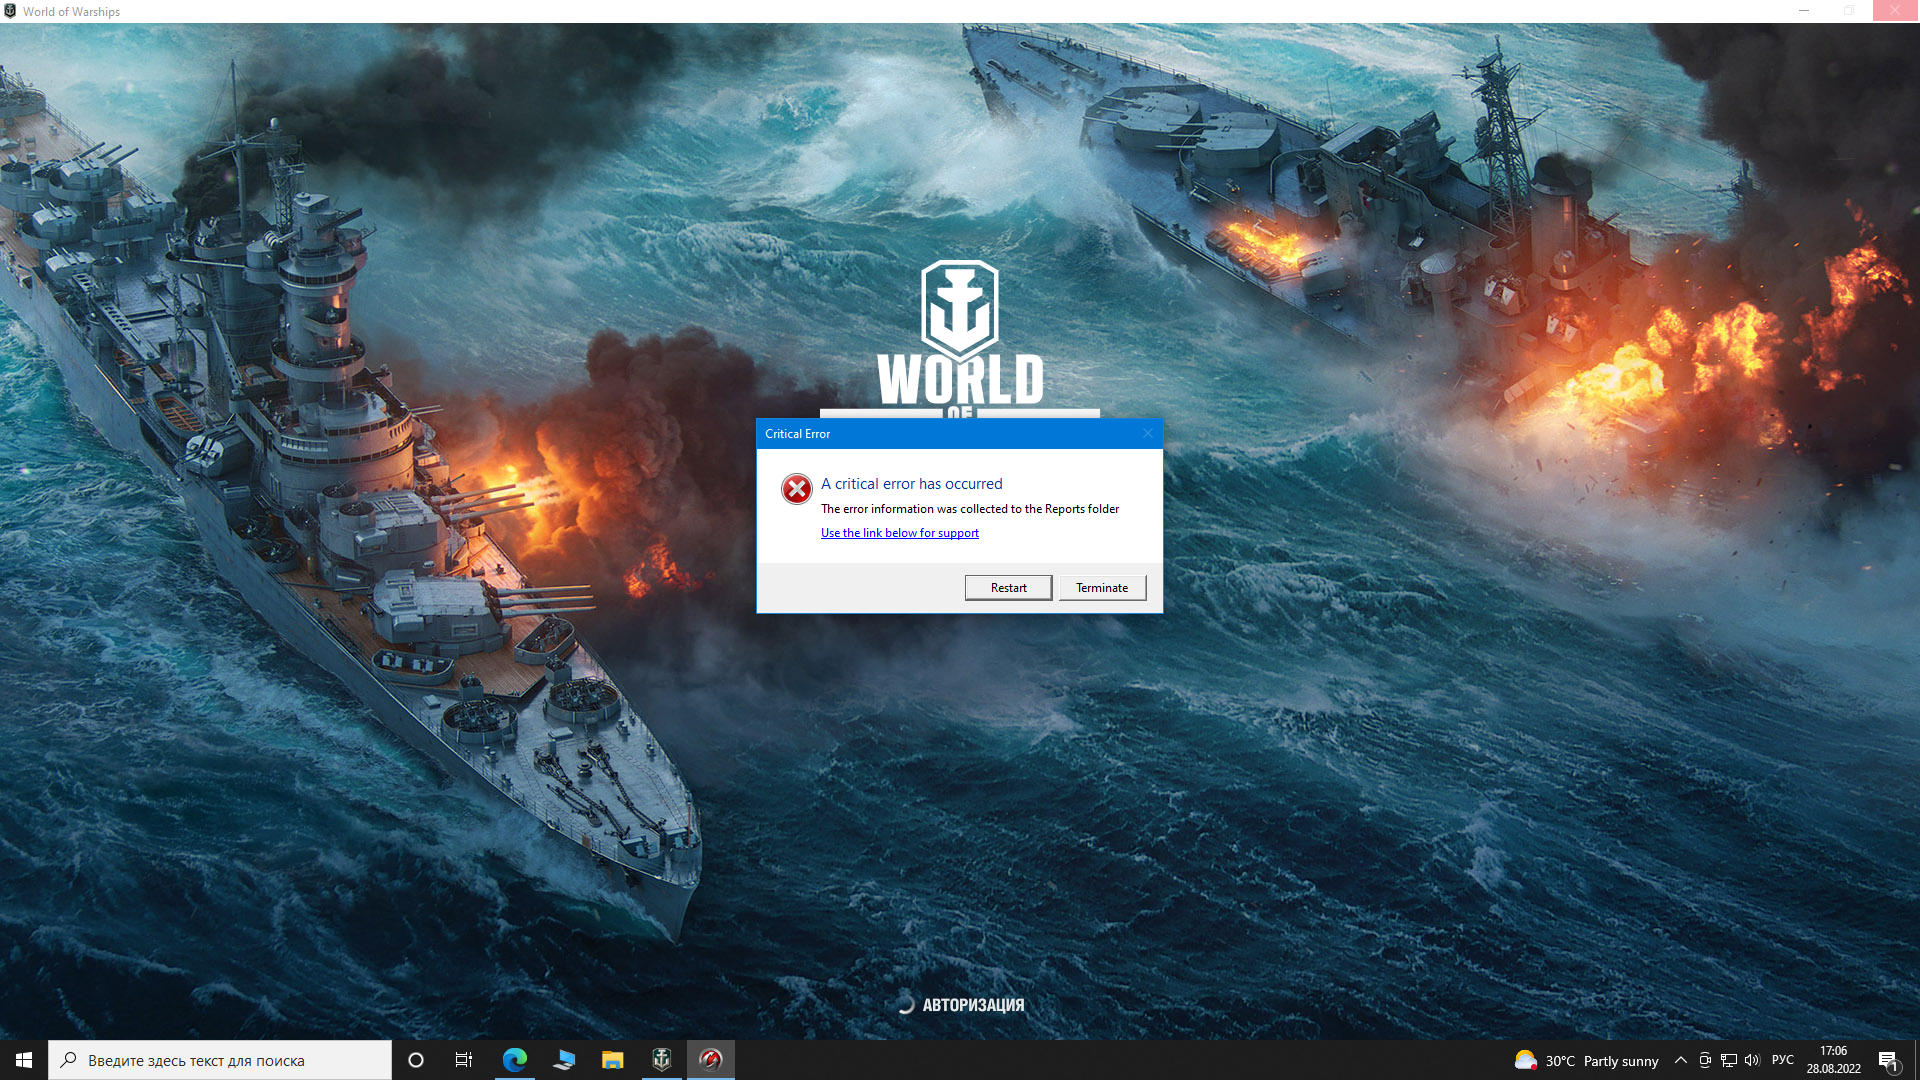The height and width of the screenshot is (1080, 1920).
Task: Open the 30°C Partly sunny weather widget
Action: pyautogui.click(x=1587, y=1061)
